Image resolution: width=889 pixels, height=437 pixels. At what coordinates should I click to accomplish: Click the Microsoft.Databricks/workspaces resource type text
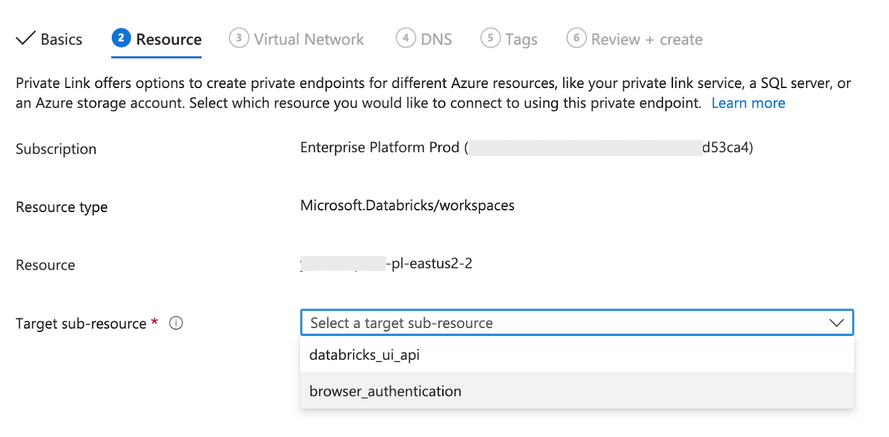407,206
